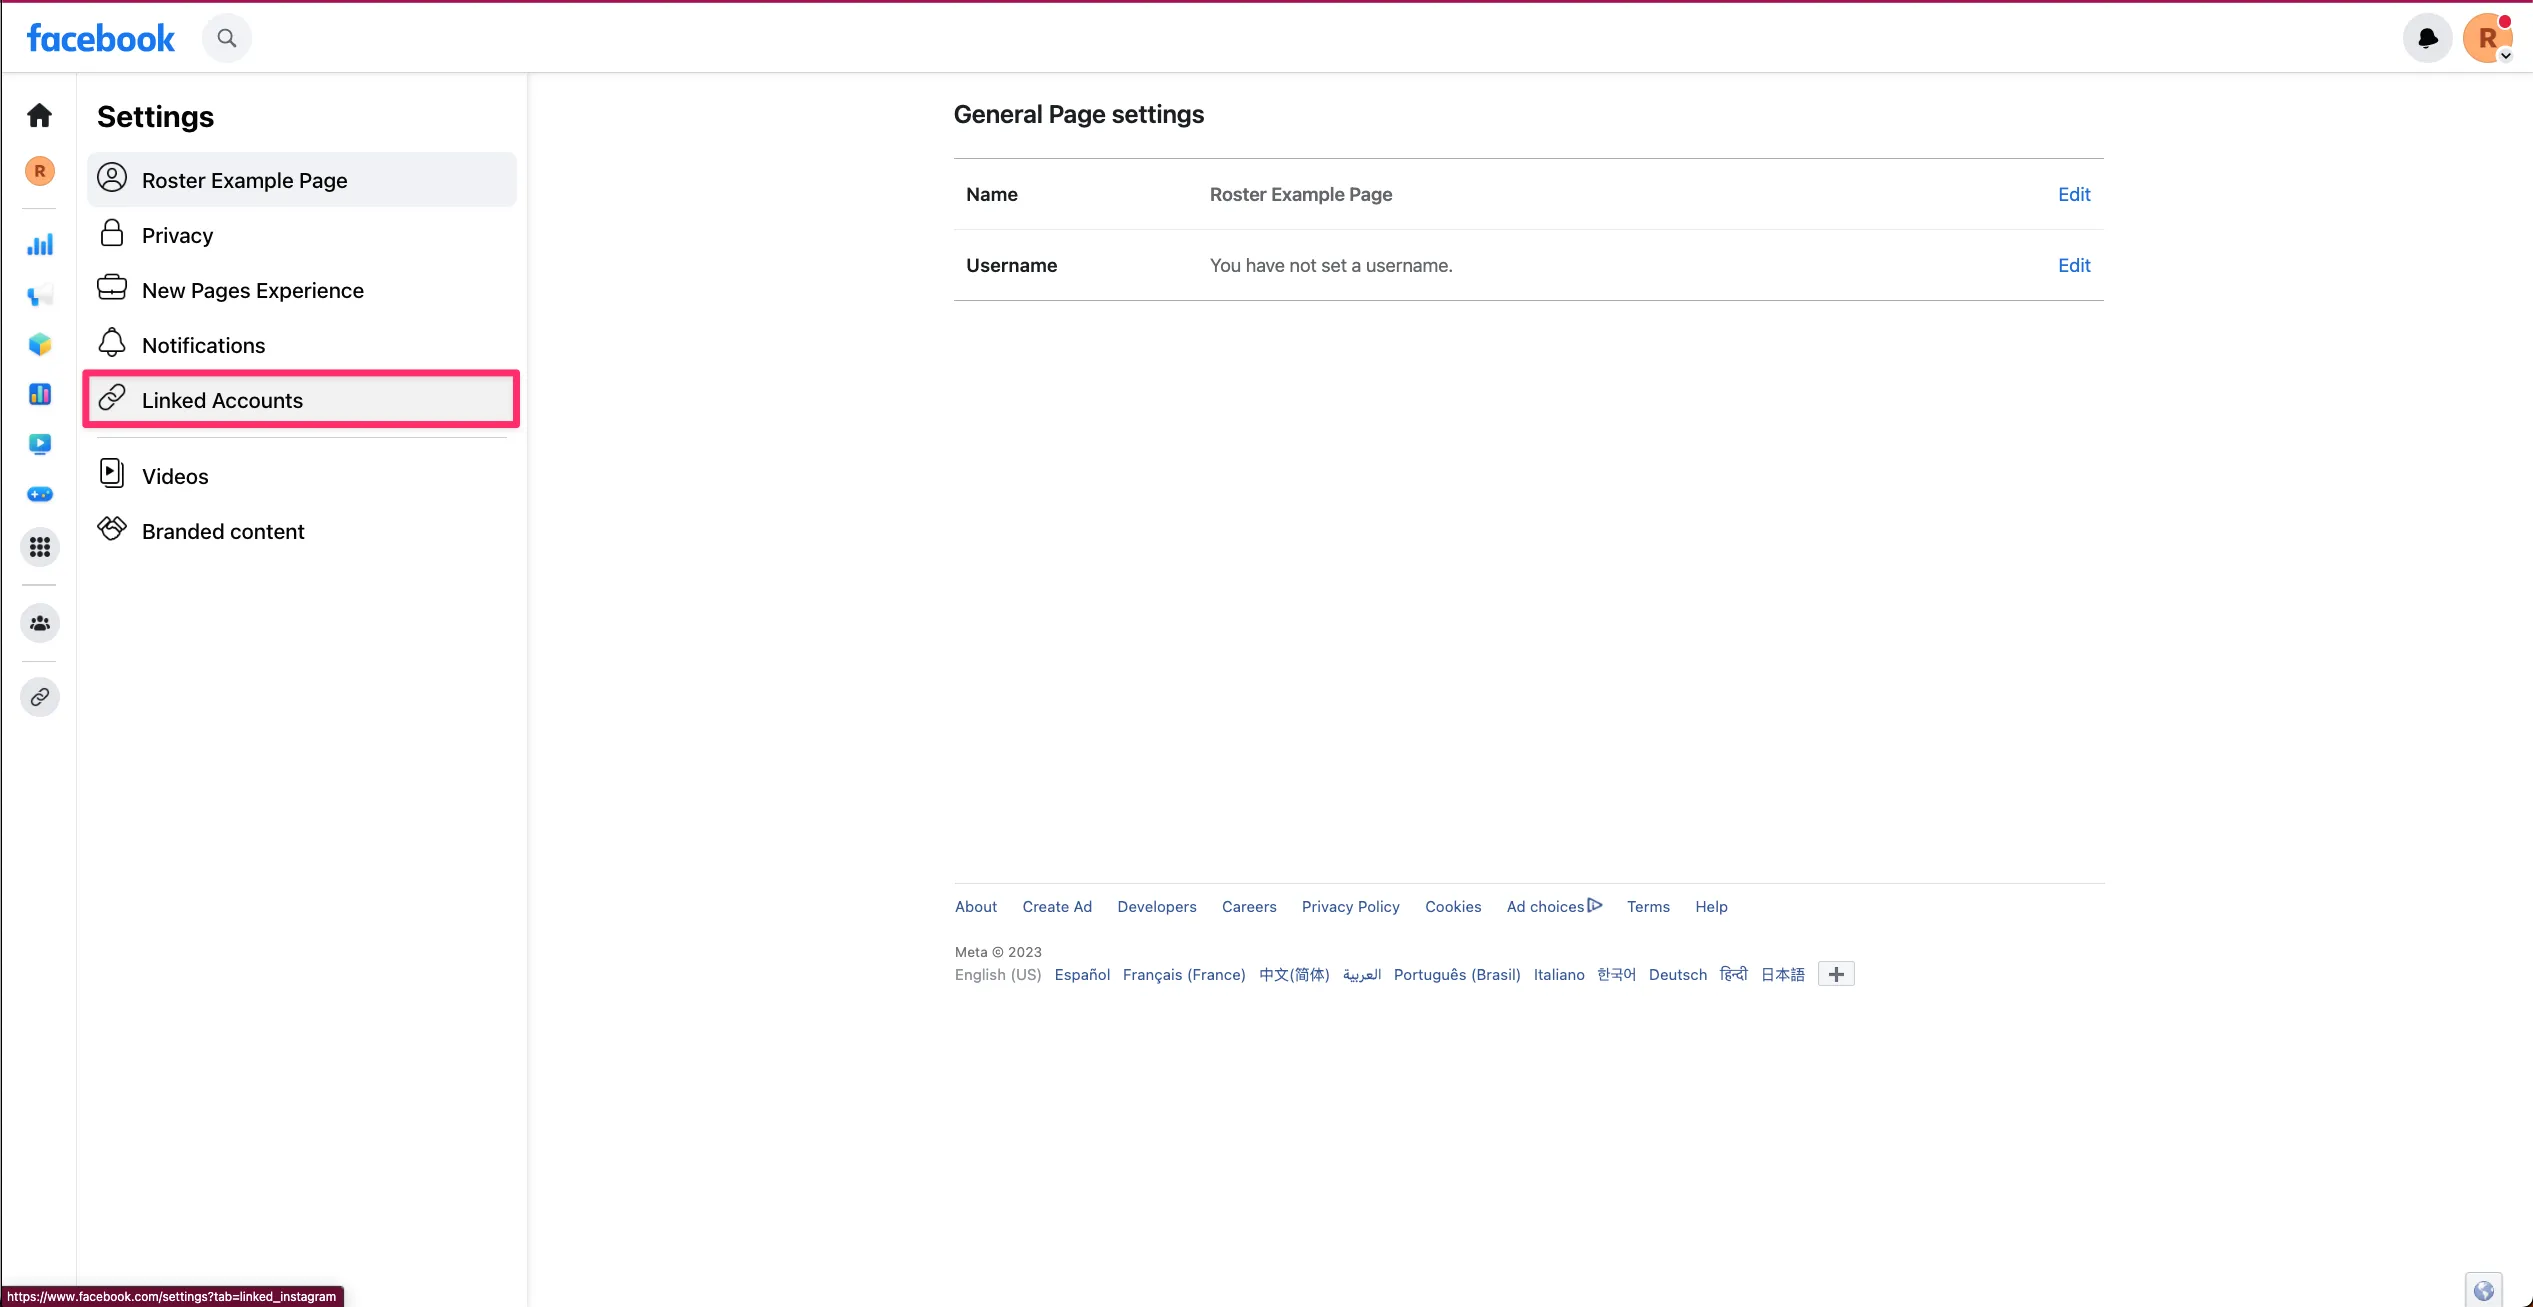Open the Groups people icon in sidebar
The image size is (2533, 1307).
tap(40, 623)
